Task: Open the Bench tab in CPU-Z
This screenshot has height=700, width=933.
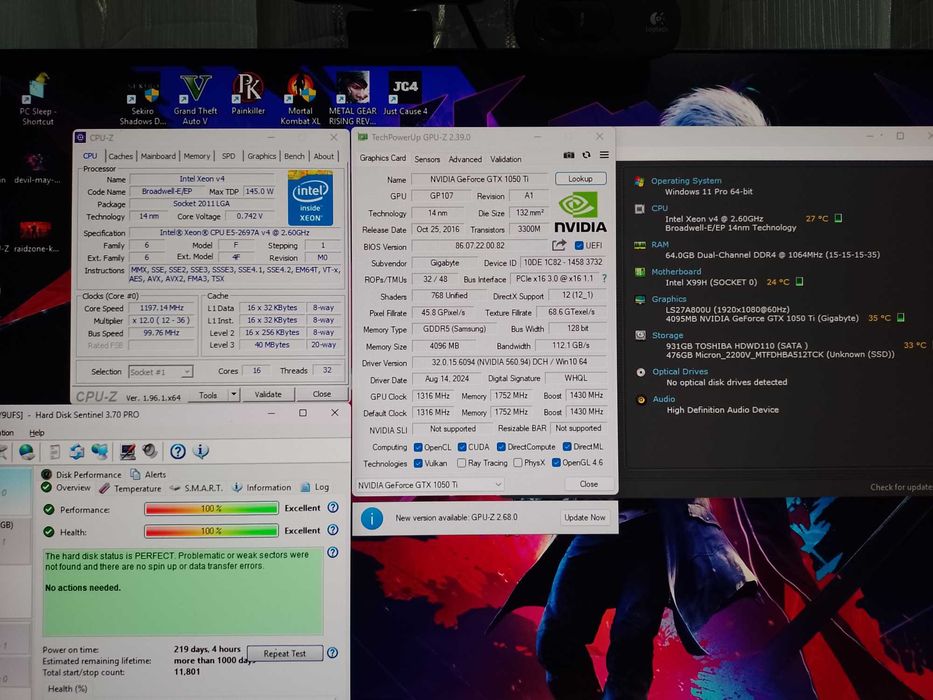Action: click(x=294, y=156)
